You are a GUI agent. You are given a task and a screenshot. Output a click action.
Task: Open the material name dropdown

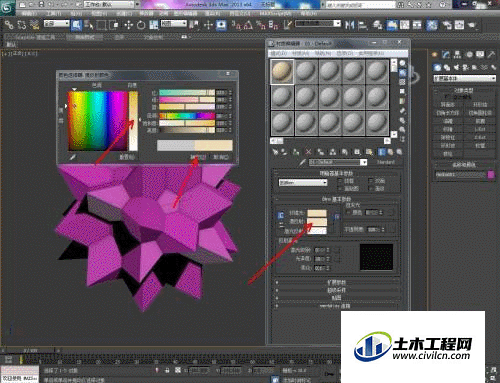(x=338, y=162)
